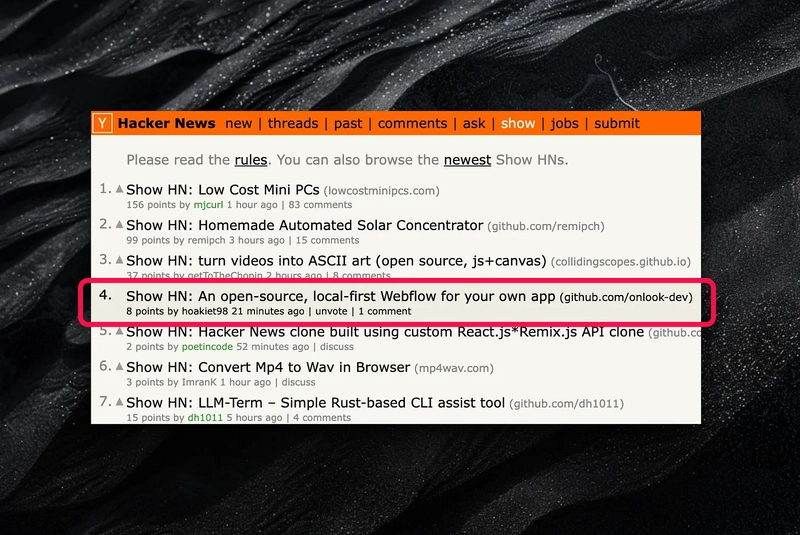Open the github.com/onlook-dev domain link

tap(626, 297)
